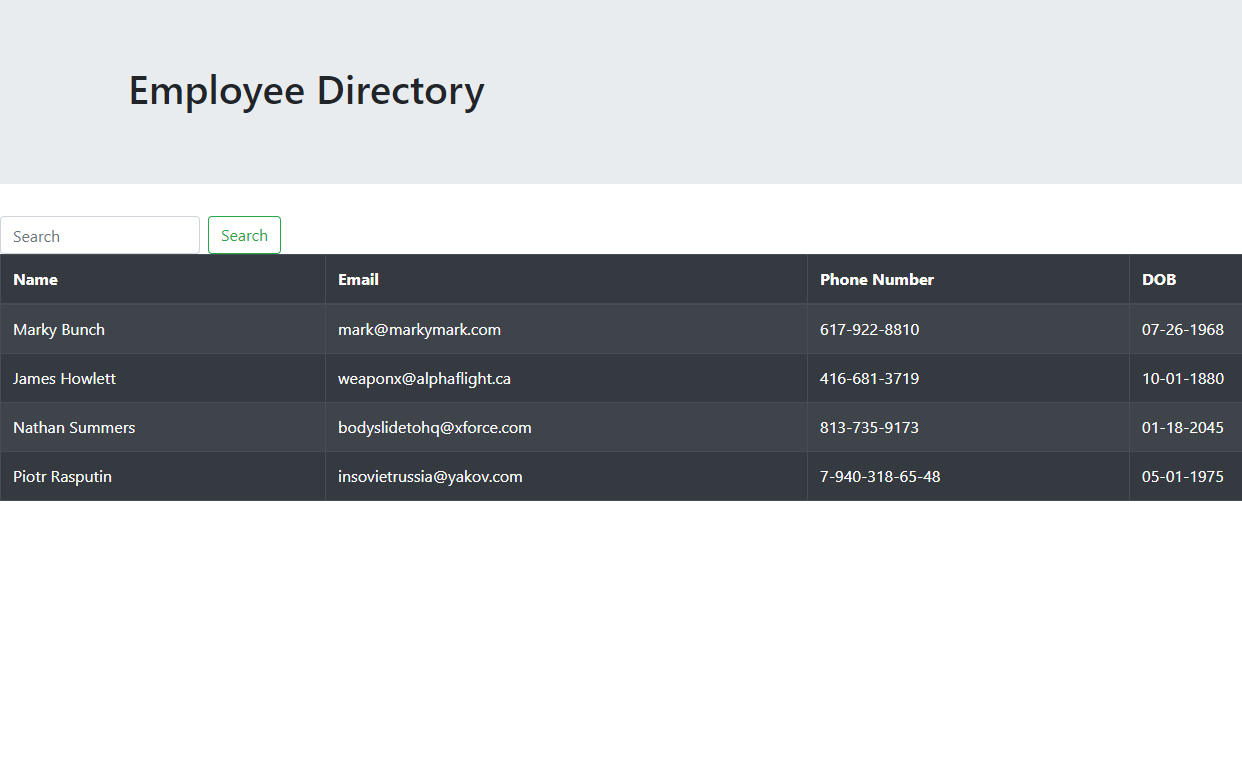Select the Marky Bunch row
The height and width of the screenshot is (767, 1242).
(x=58, y=329)
